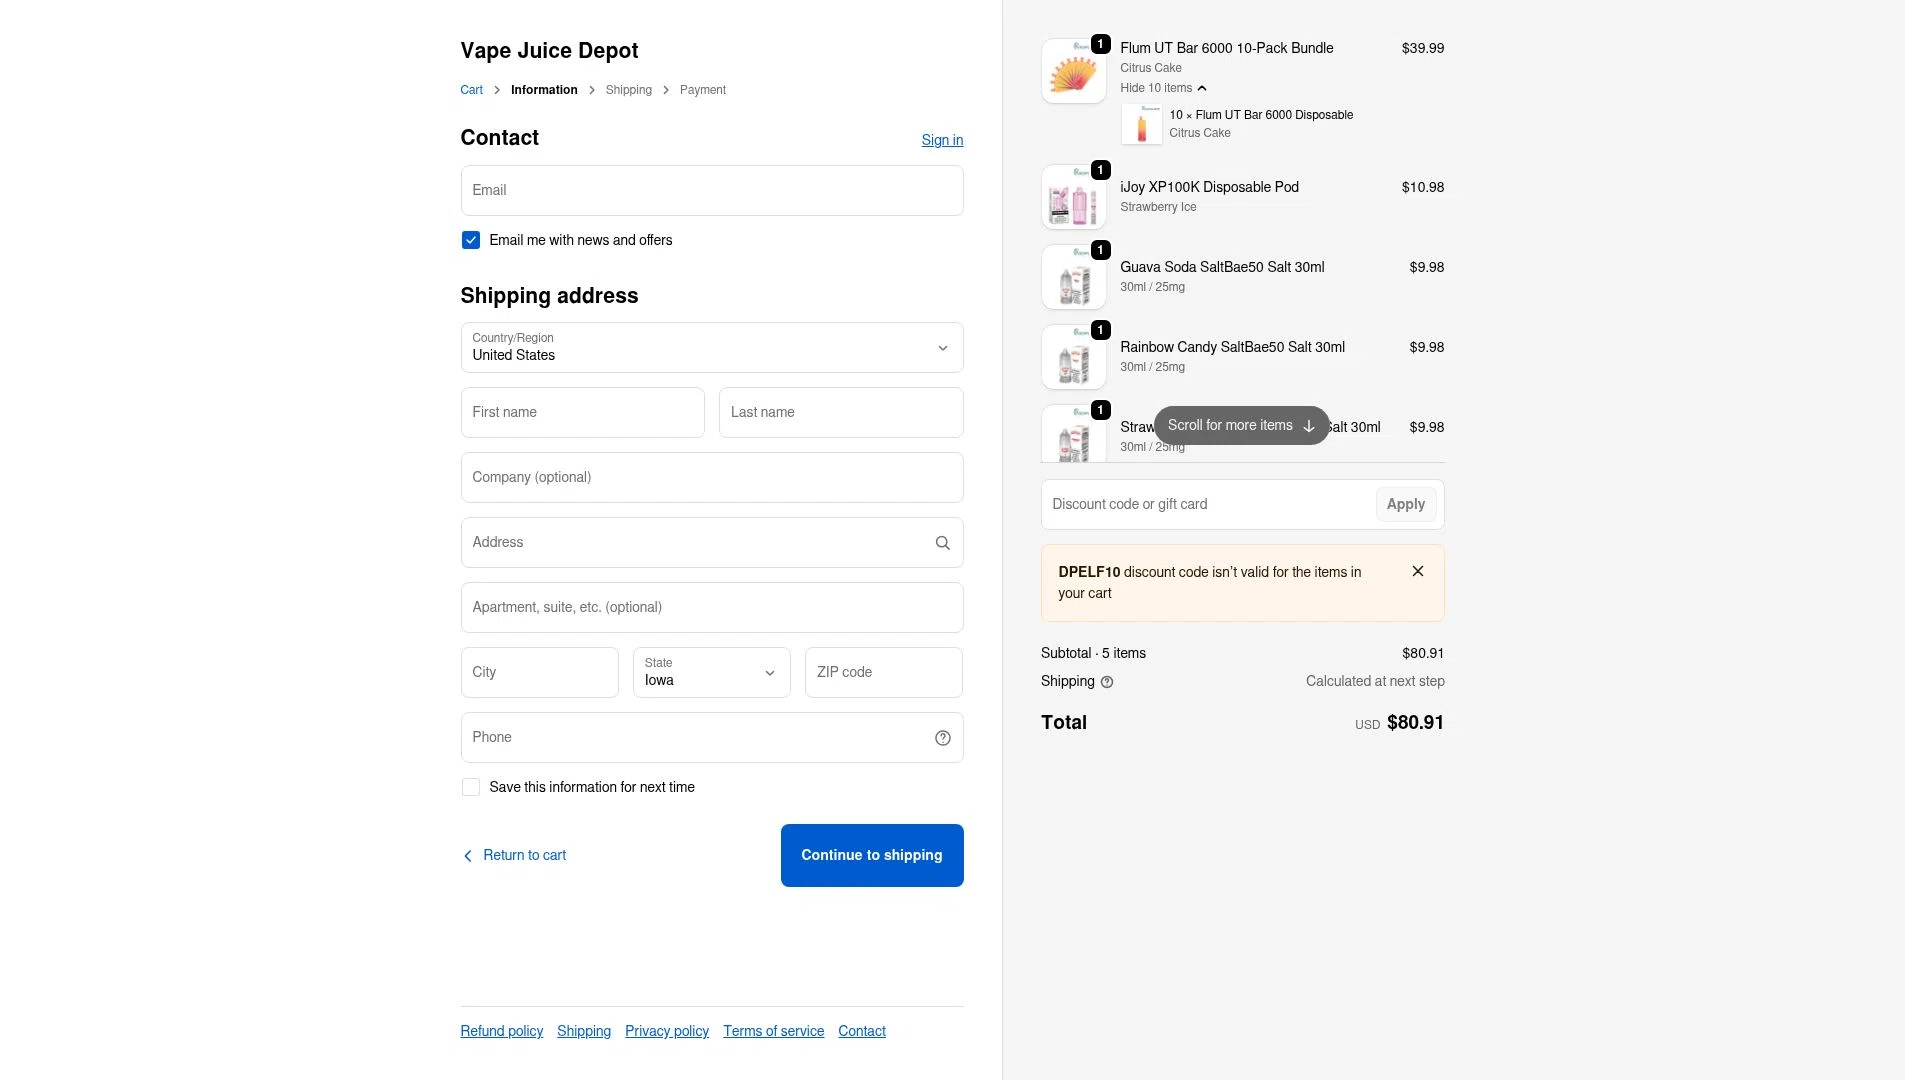Focus the Email input field
This screenshot has width=1920, height=1080.
pyautogui.click(x=711, y=190)
